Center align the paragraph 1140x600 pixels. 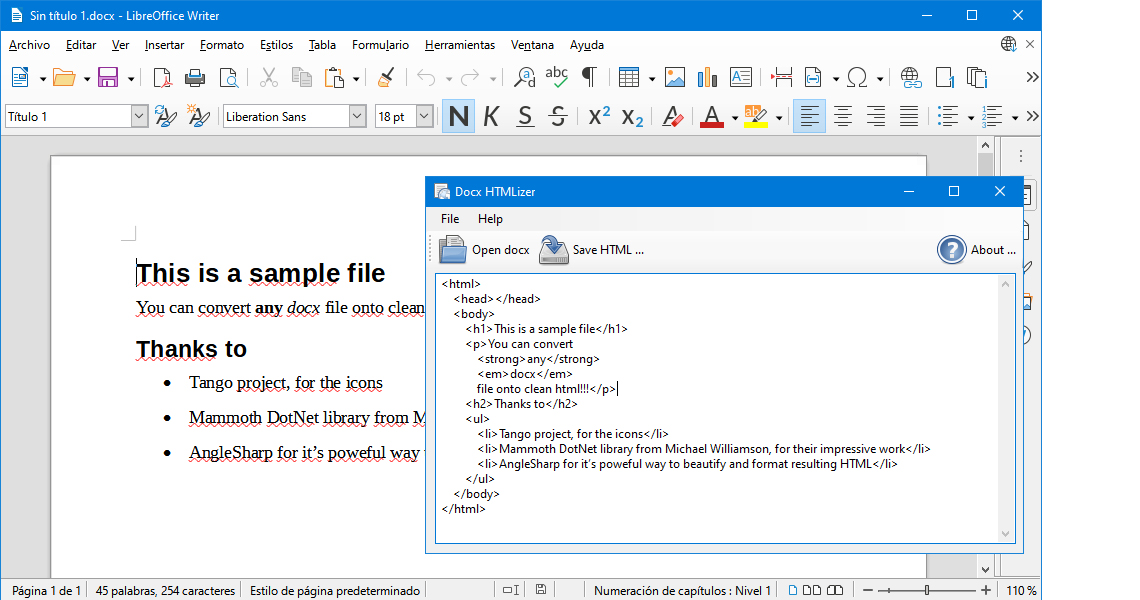(x=843, y=116)
